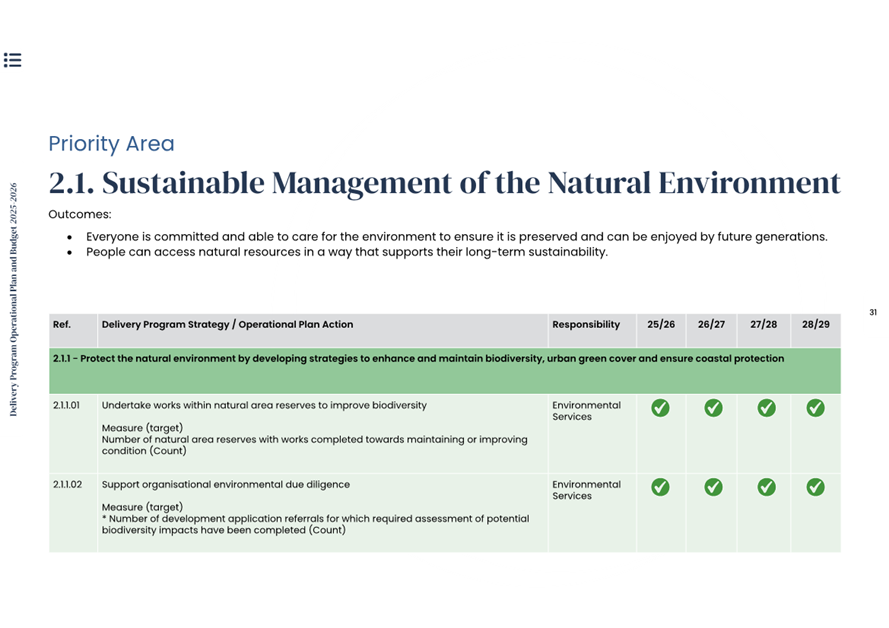Select the 25/26 column header

click(x=661, y=325)
